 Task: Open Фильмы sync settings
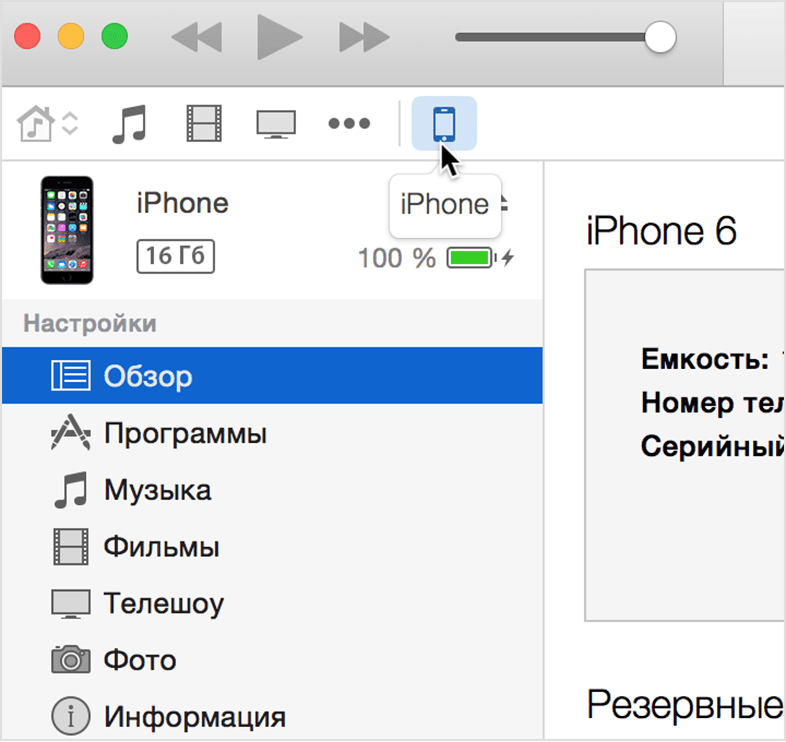[272, 546]
